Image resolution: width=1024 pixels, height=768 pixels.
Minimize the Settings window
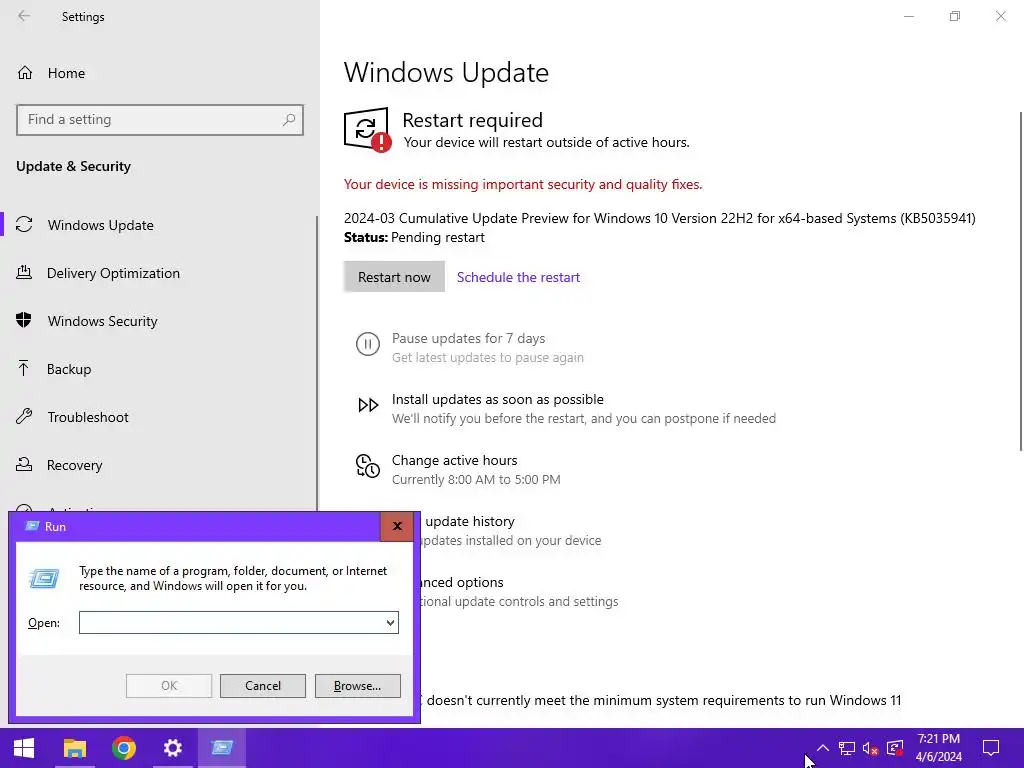pyautogui.click(x=908, y=16)
